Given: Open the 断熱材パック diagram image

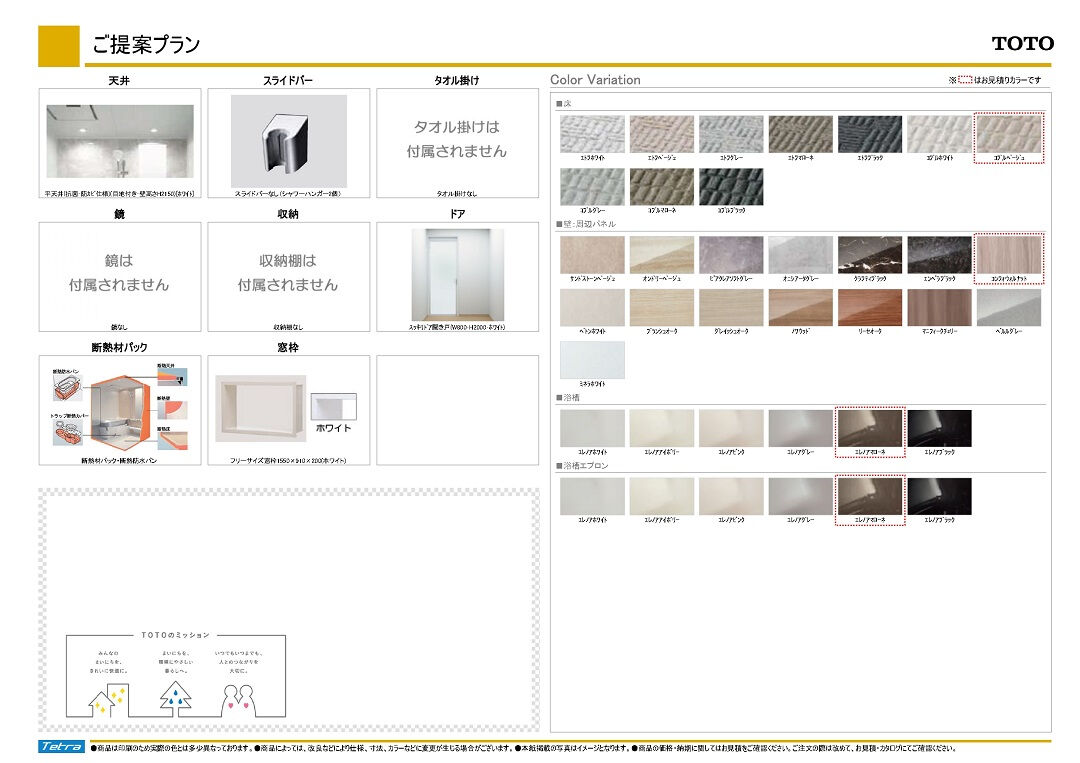Looking at the screenshot, I should [120, 408].
